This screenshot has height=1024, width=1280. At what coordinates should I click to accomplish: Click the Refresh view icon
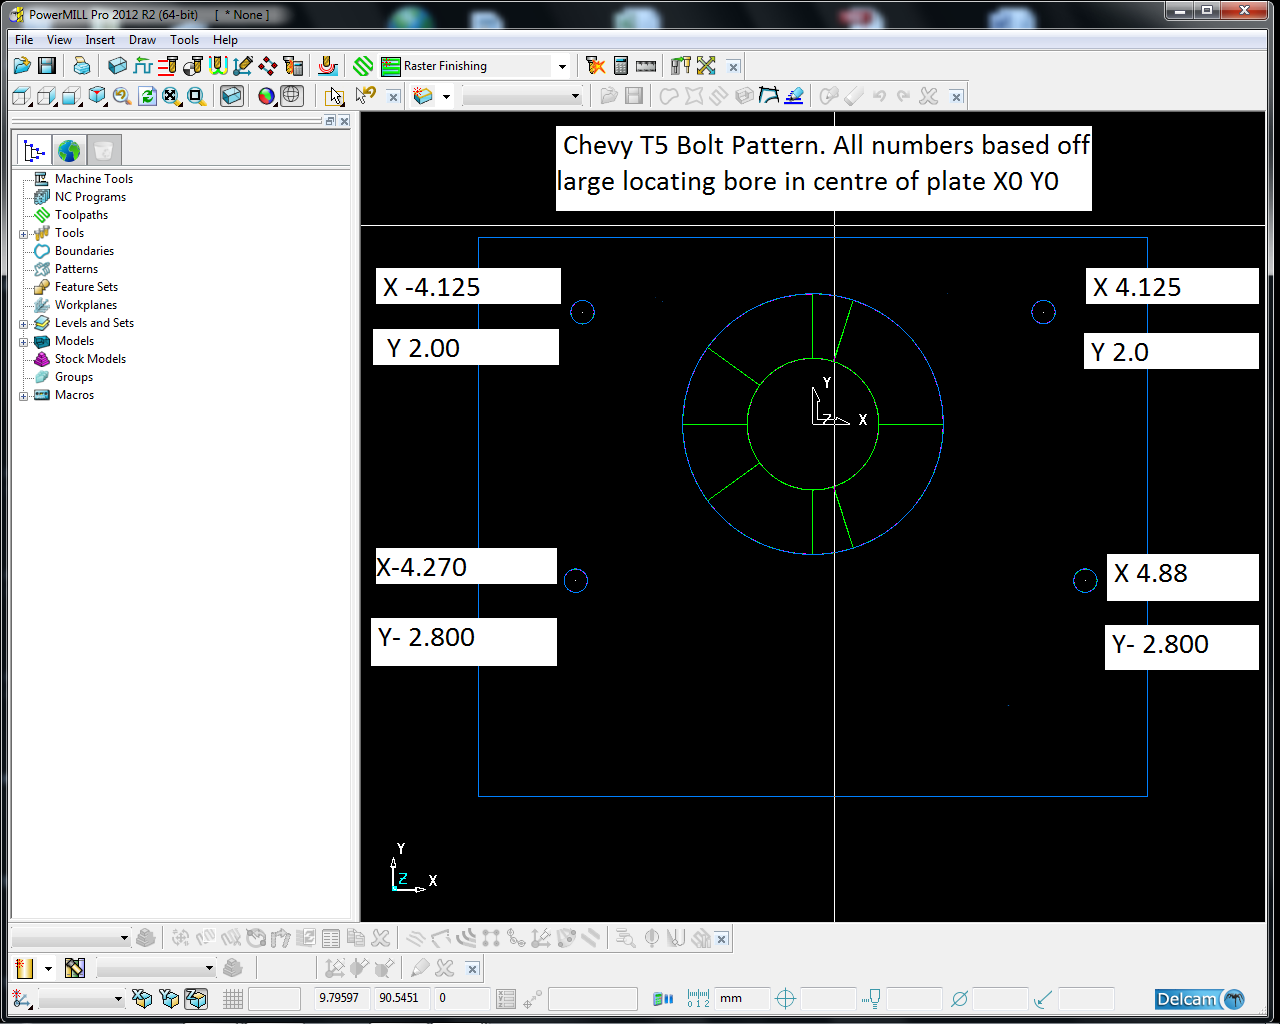[x=147, y=96]
